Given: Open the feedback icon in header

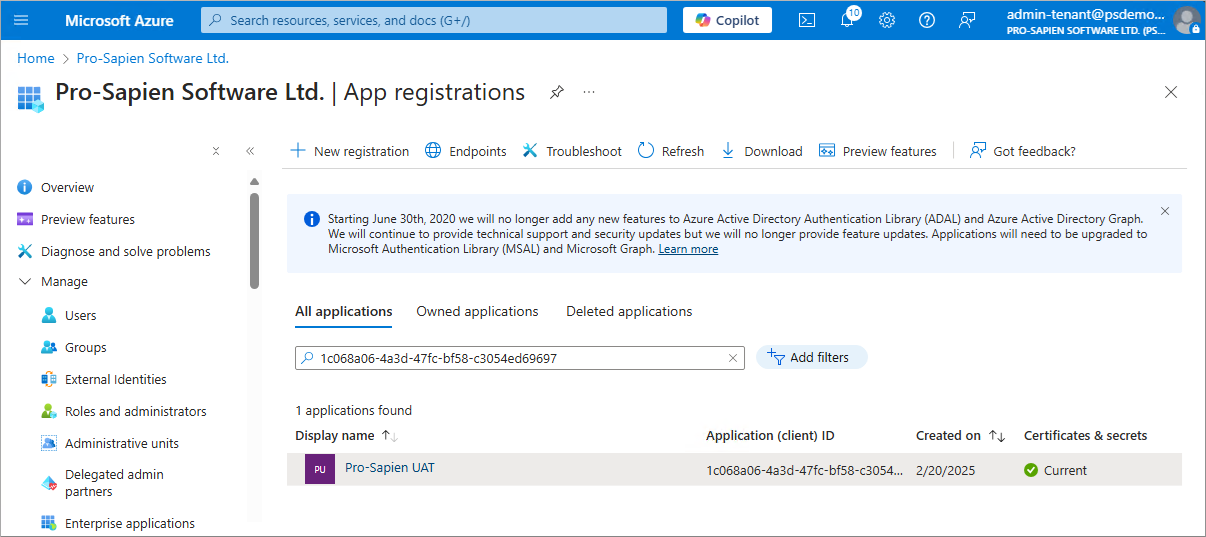Looking at the screenshot, I should (967, 20).
